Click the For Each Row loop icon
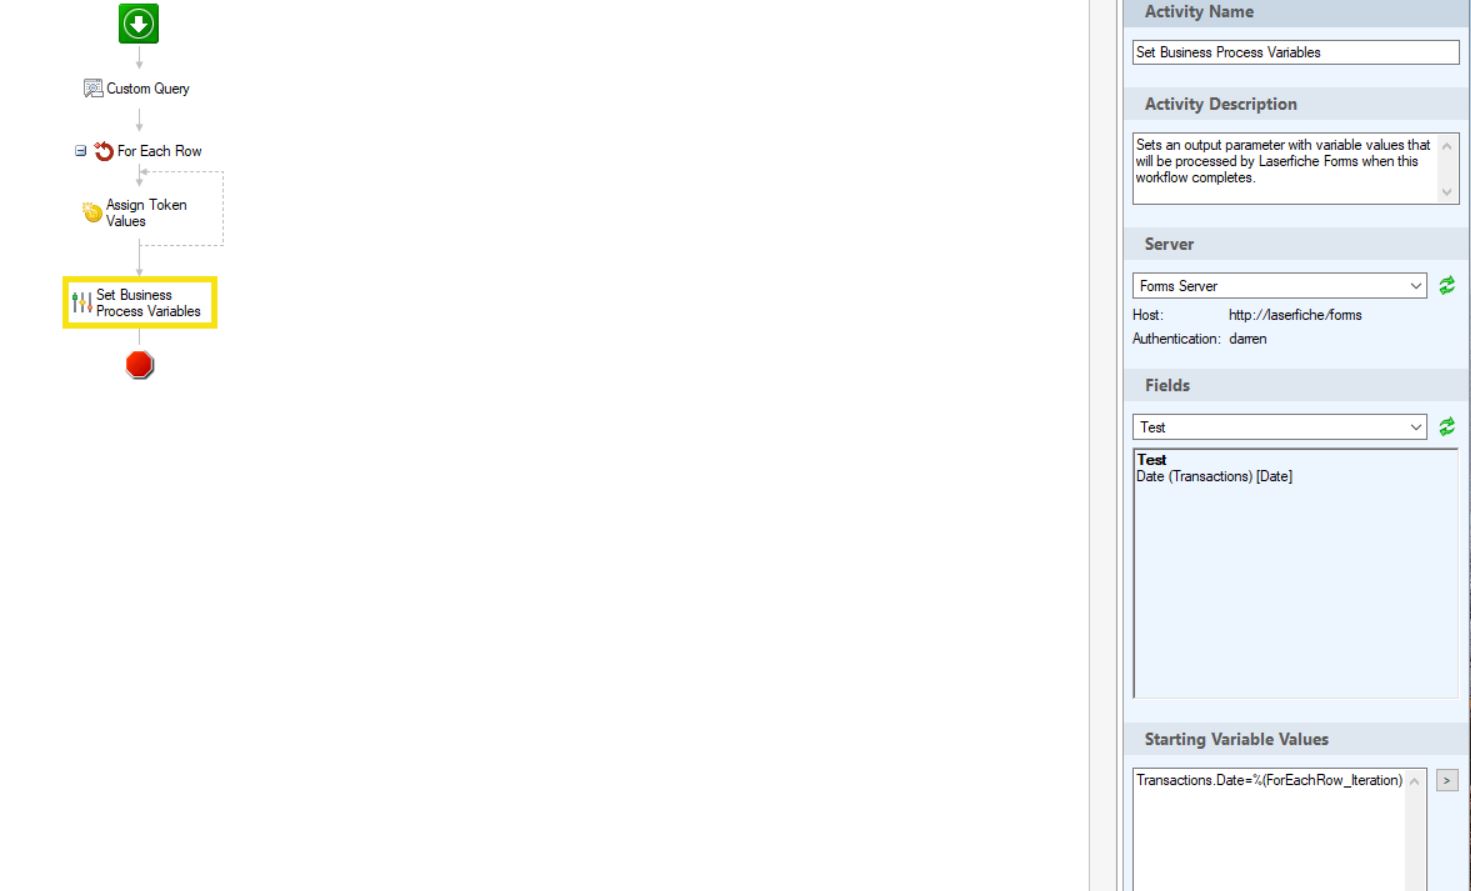Screen dimensions: 1471x891 (103, 151)
